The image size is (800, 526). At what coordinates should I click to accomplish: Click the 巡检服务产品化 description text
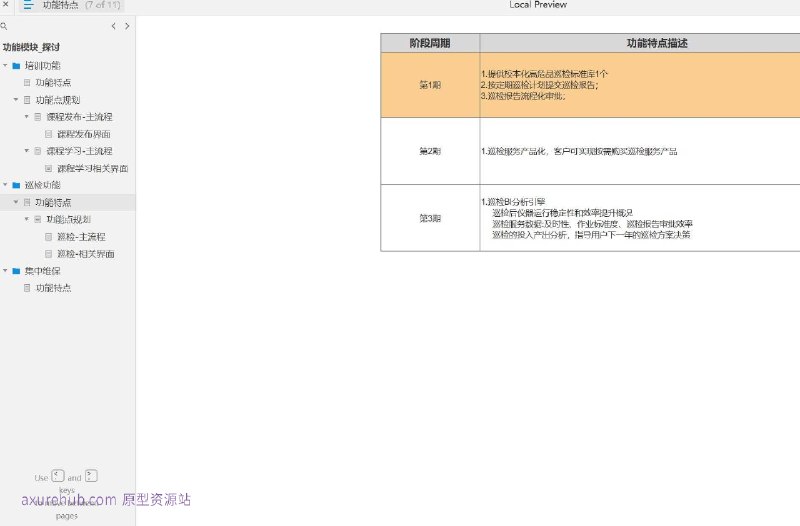pyautogui.click(x=579, y=152)
